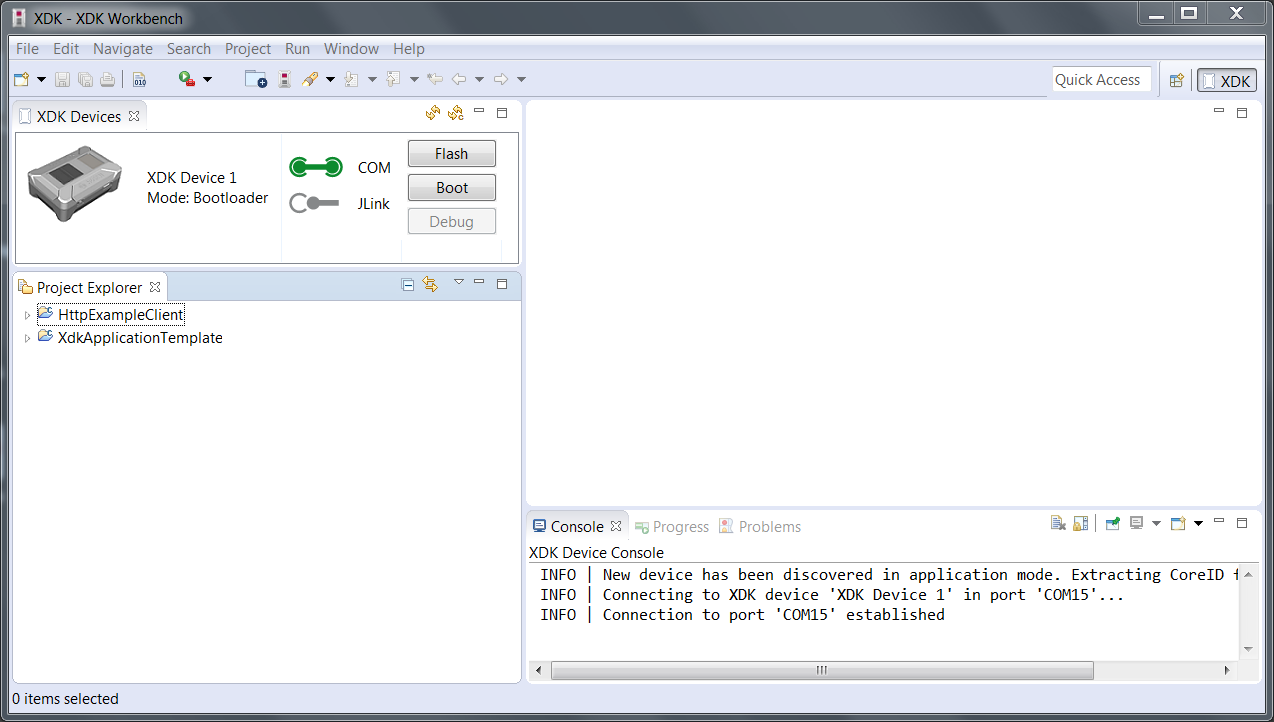Viewport: 1274px width, 722px height.
Task: Click the Open Perspective icon
Action: (x=1177, y=80)
